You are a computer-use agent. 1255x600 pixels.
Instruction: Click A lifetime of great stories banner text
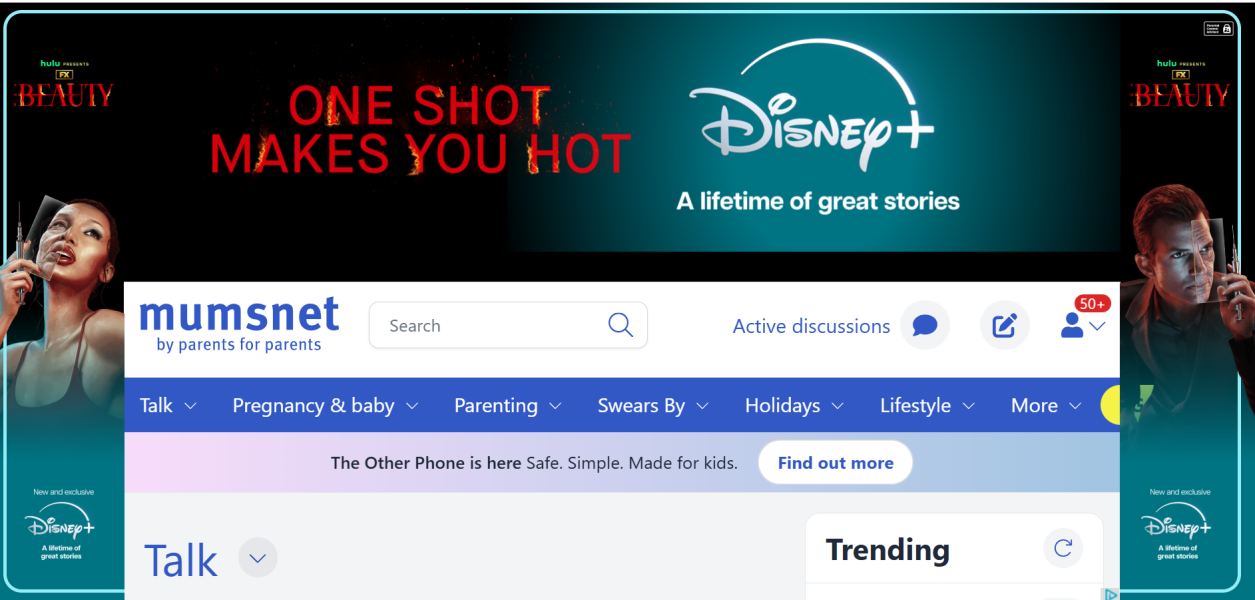tap(818, 201)
